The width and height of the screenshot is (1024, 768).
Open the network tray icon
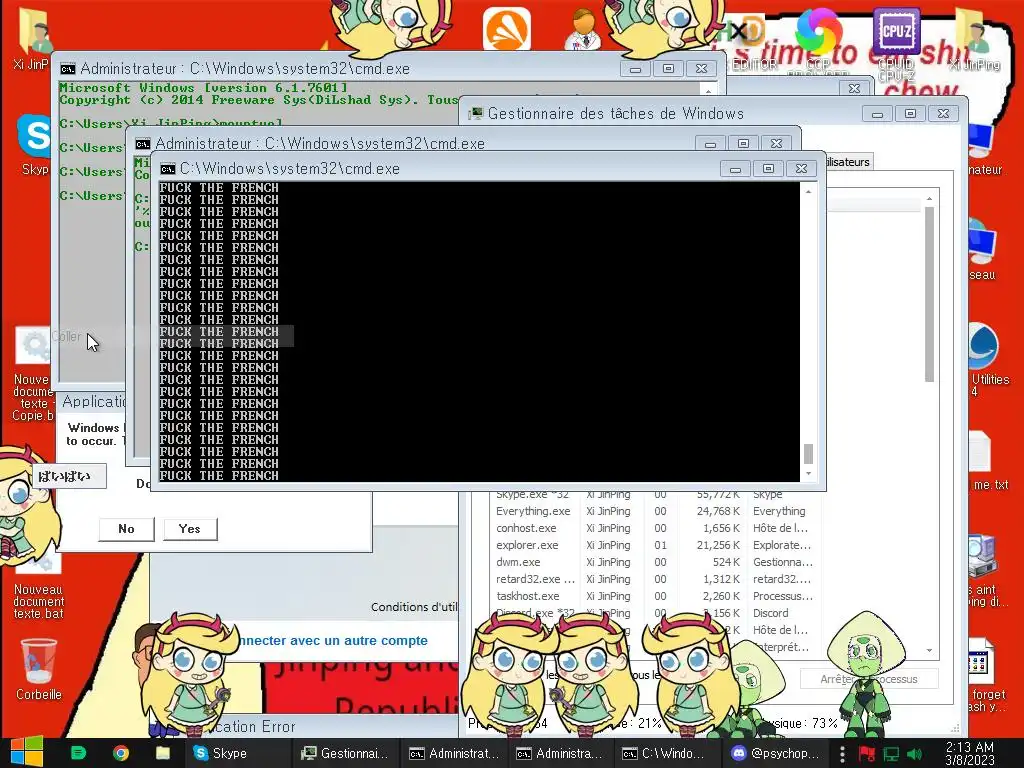[x=891, y=754]
